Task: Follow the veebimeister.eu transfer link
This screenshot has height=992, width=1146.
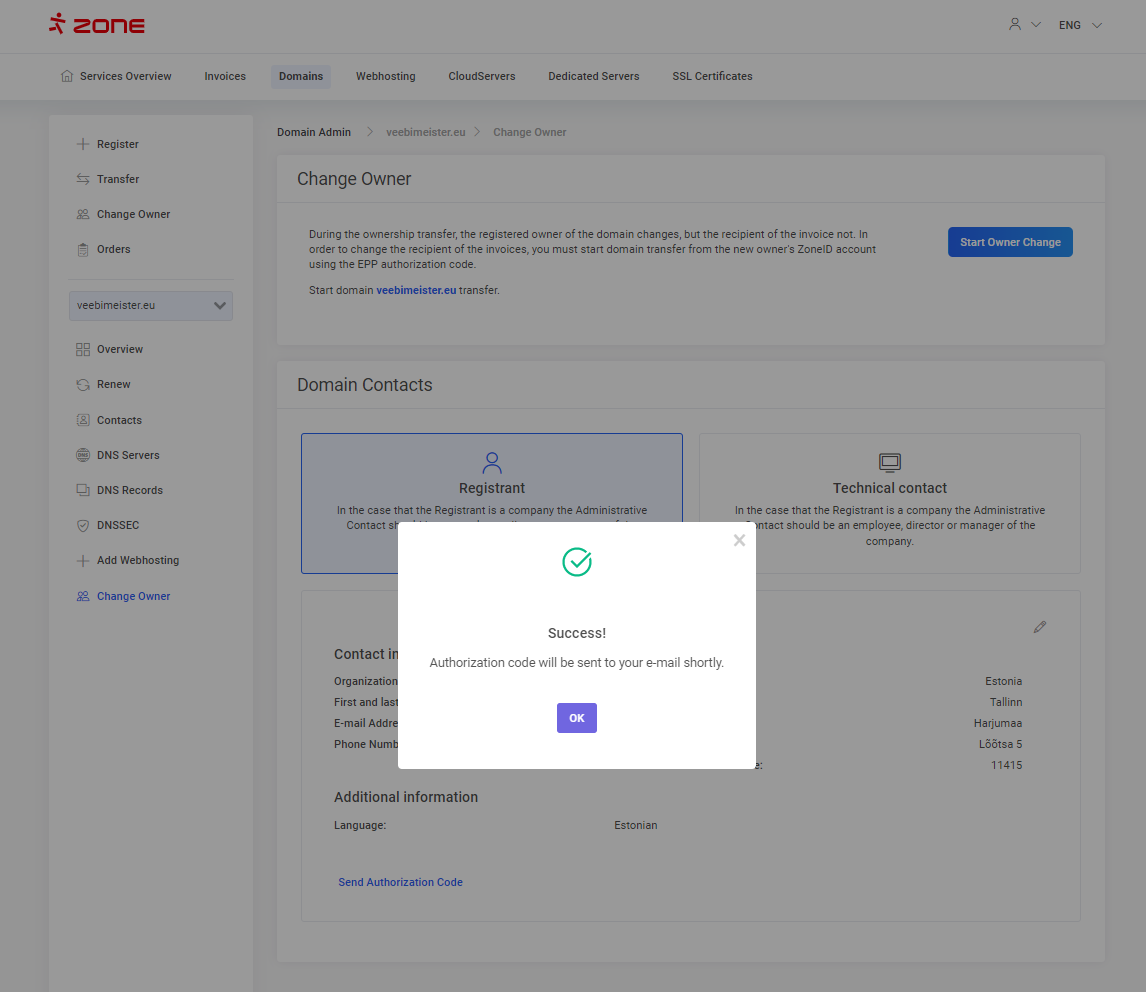Action: coord(416,290)
